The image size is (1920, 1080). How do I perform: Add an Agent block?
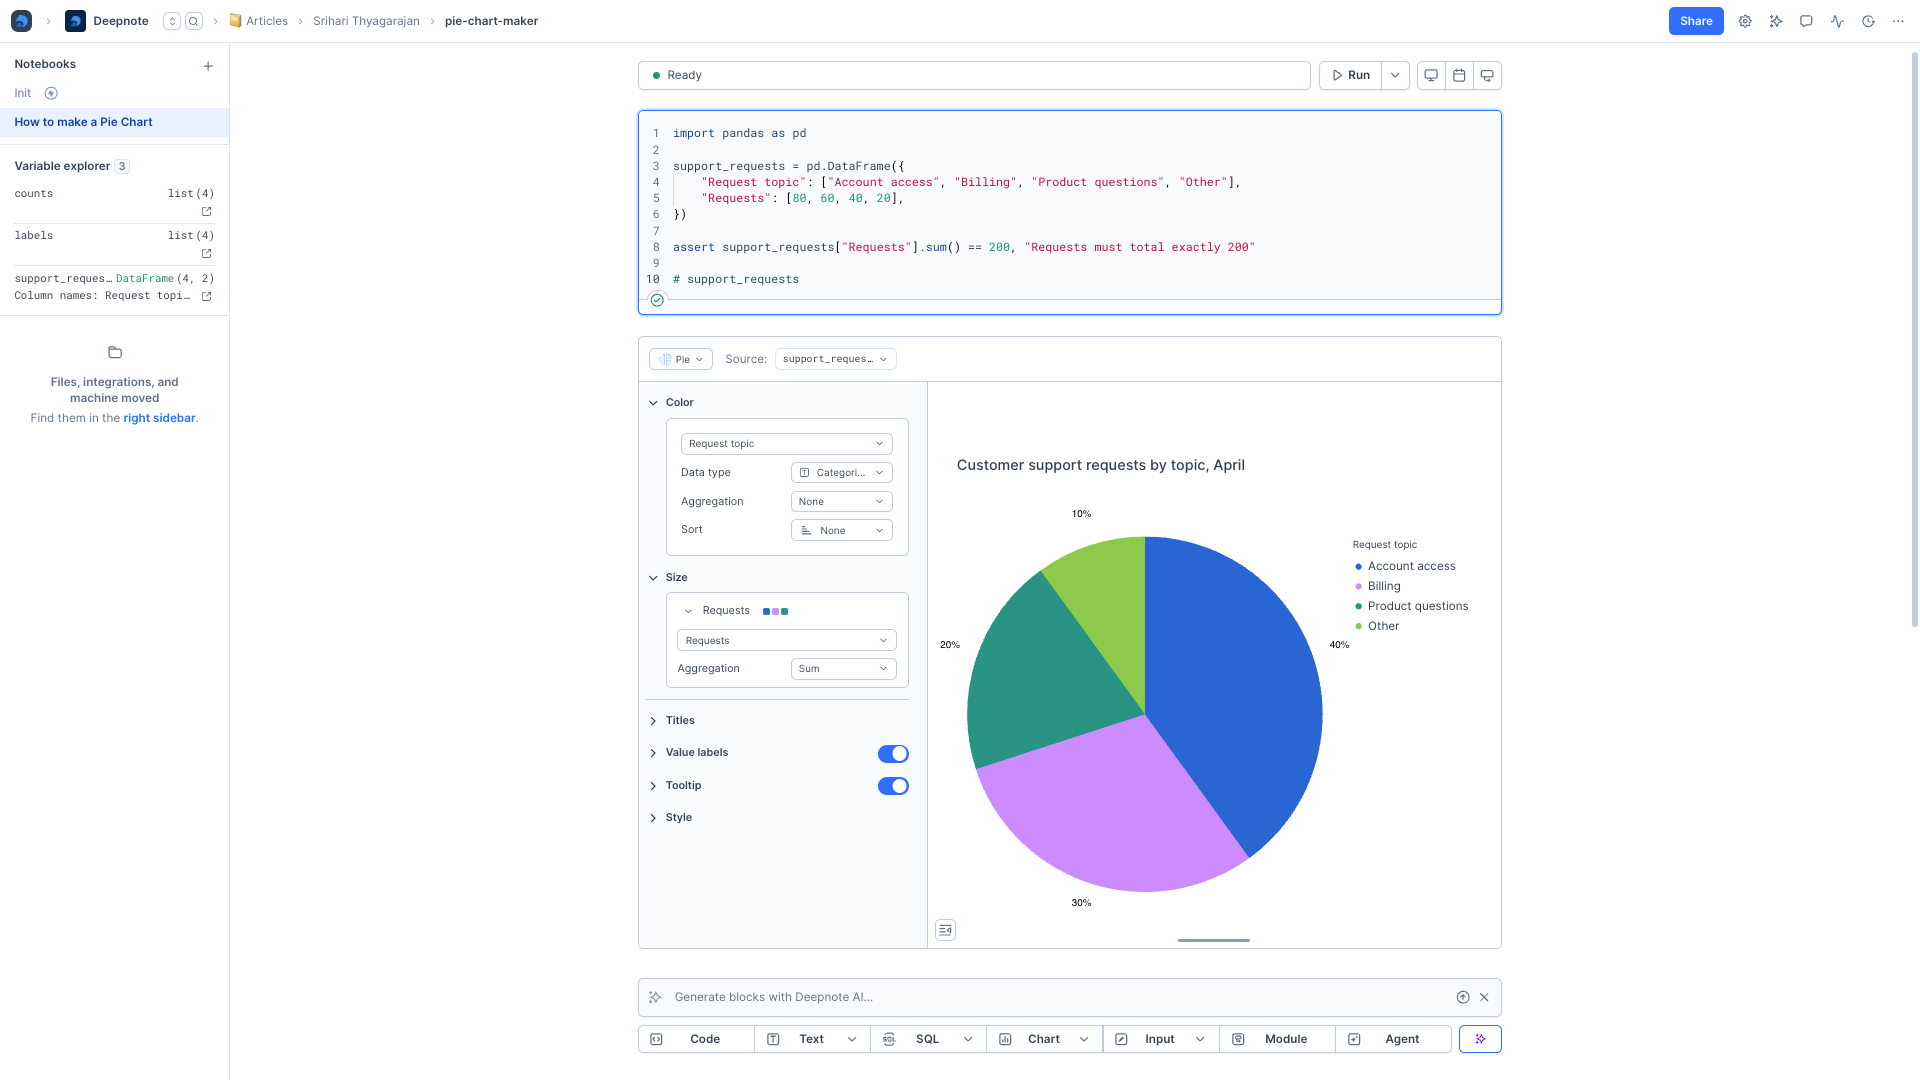click(1393, 1039)
